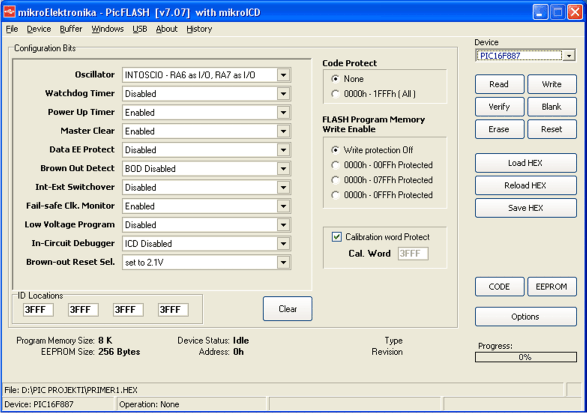The width and height of the screenshot is (587, 413).
Task: Click the Program Memory Size 8 K text
Action: tap(64, 341)
